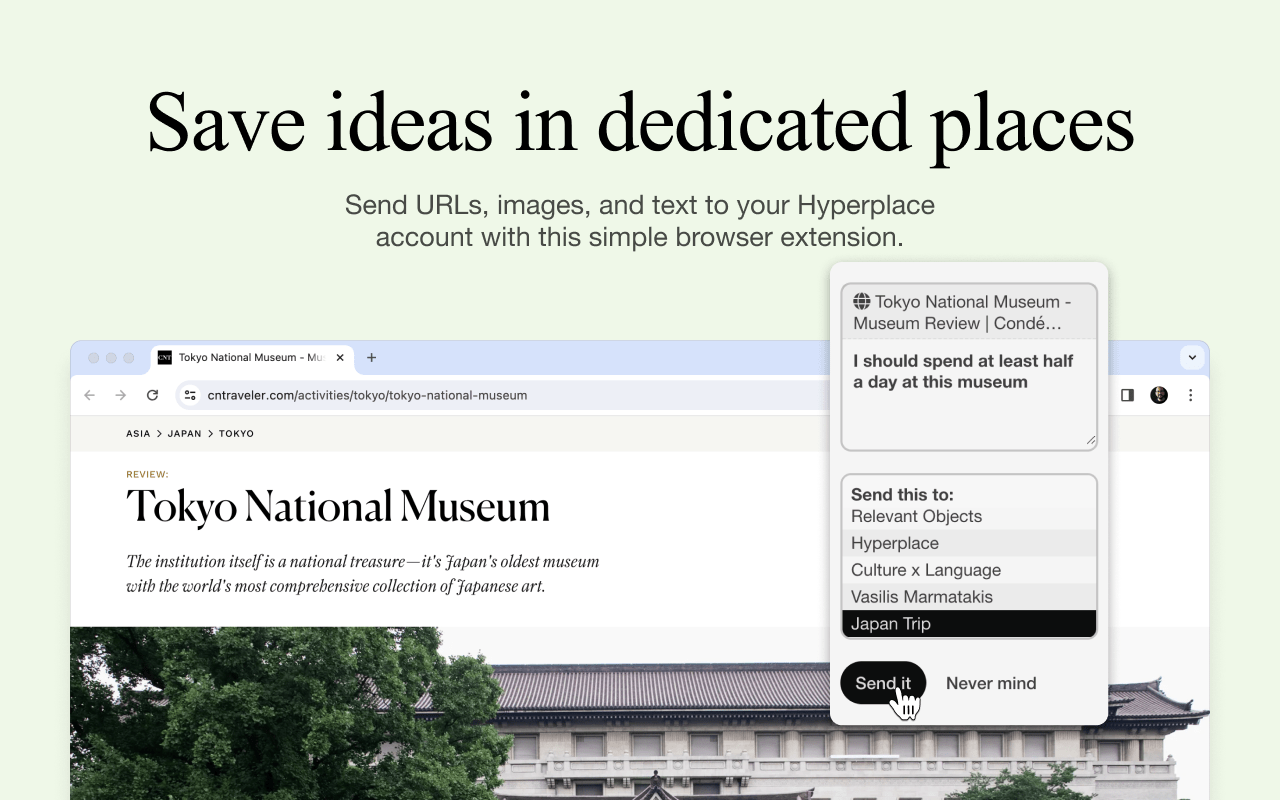Click the forward navigation arrow
The image size is (1280, 800).
click(x=120, y=395)
